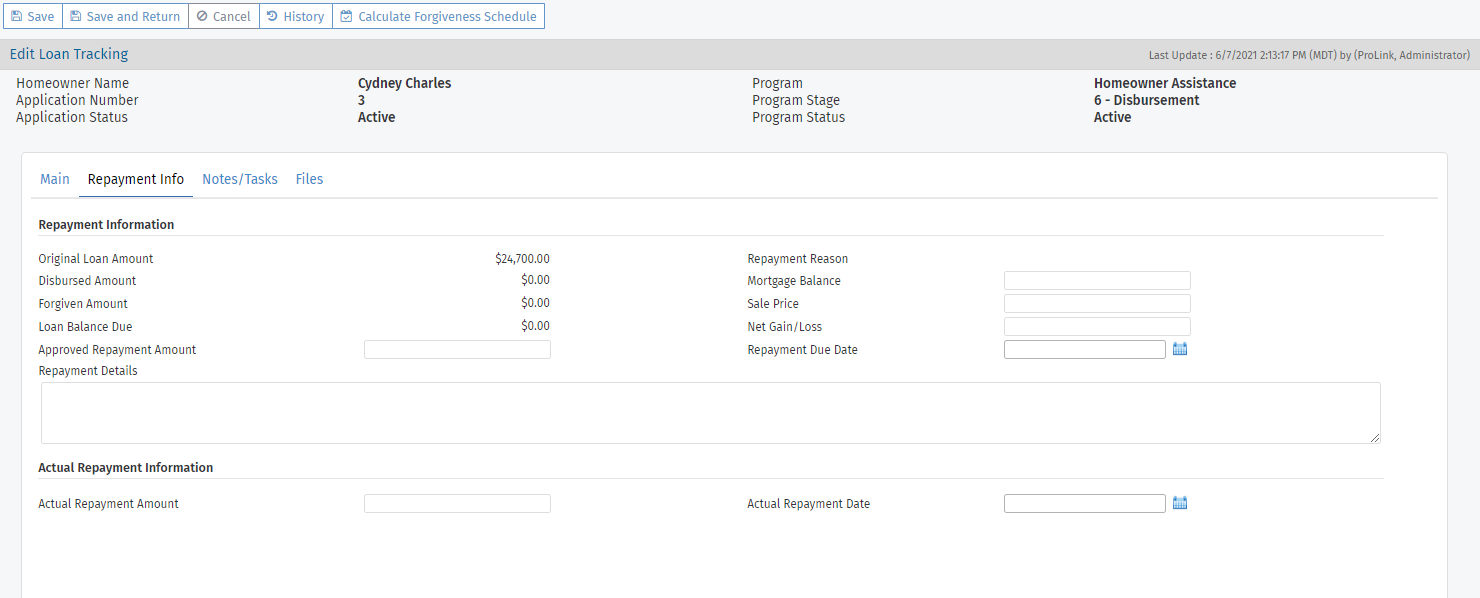Click the Approved Repayment Amount field
The image size is (1480, 598).
pos(457,348)
